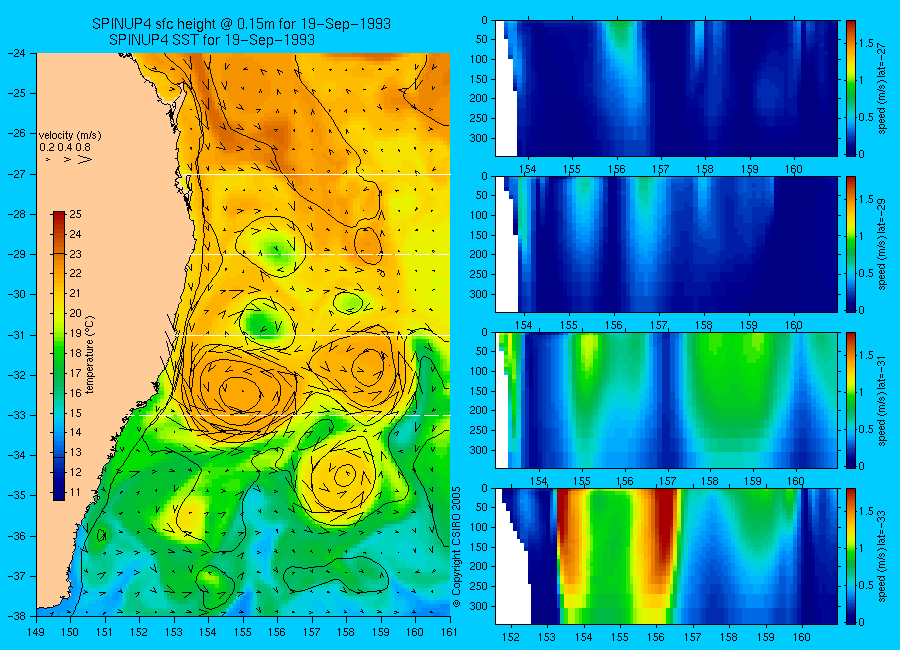Click the speed color bar beside the lat=-31 section
The width and height of the screenshot is (900, 650).
click(x=851, y=400)
